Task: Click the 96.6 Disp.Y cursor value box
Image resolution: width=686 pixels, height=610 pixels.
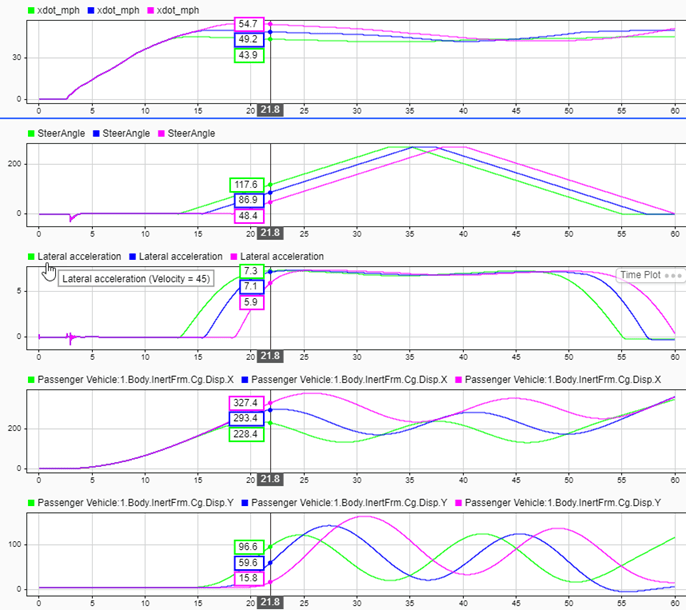Action: 248,546
